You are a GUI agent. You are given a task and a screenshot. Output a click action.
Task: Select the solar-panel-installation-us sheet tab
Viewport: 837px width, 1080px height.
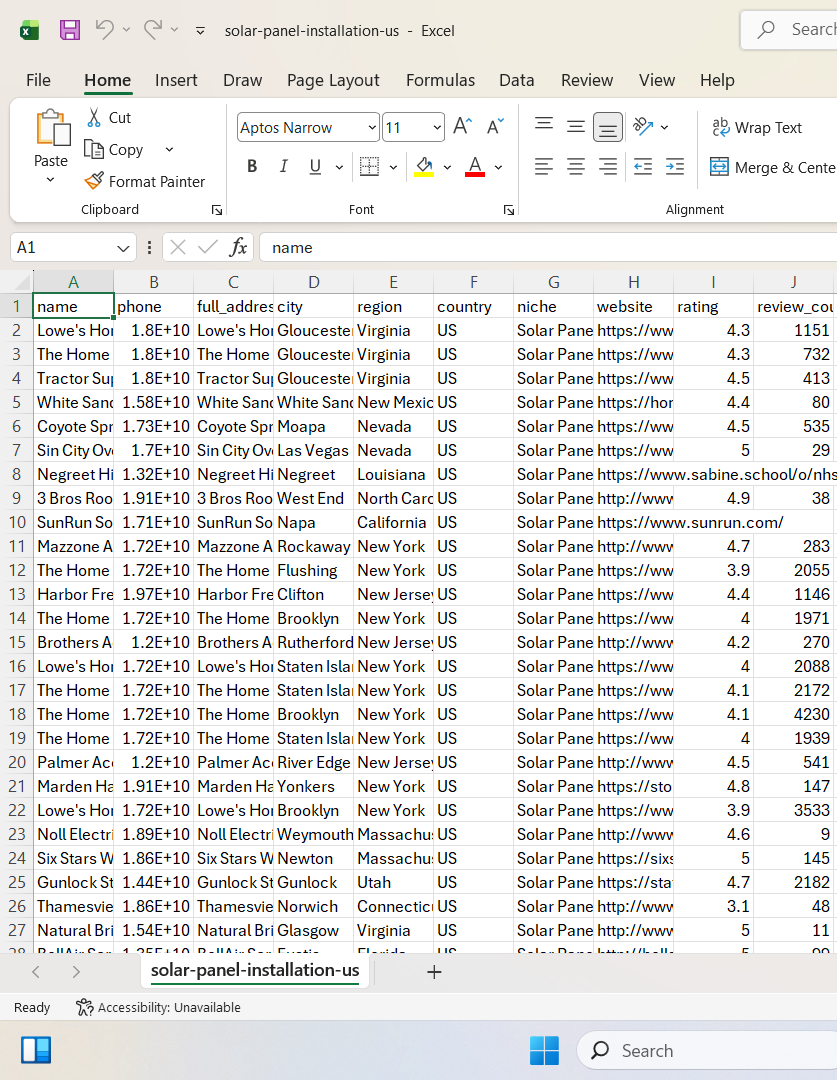tap(255, 970)
